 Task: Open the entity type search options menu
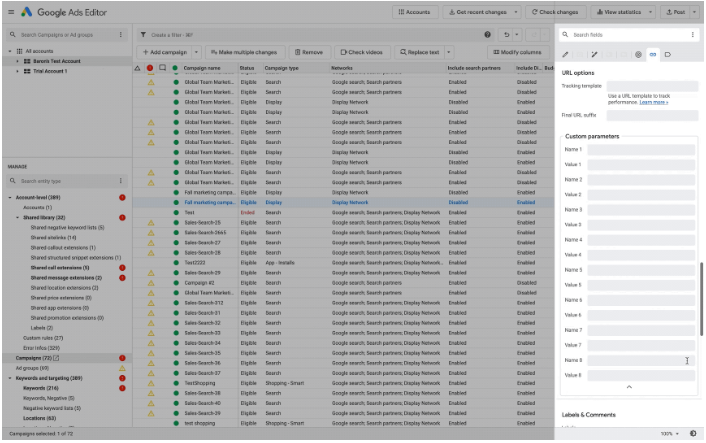pyautogui.click(x=121, y=181)
